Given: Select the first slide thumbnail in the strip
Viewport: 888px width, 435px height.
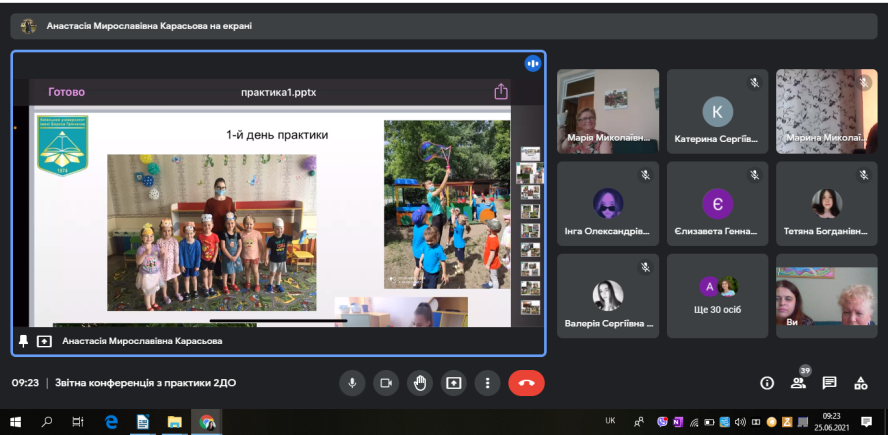Looking at the screenshot, I should [x=529, y=153].
